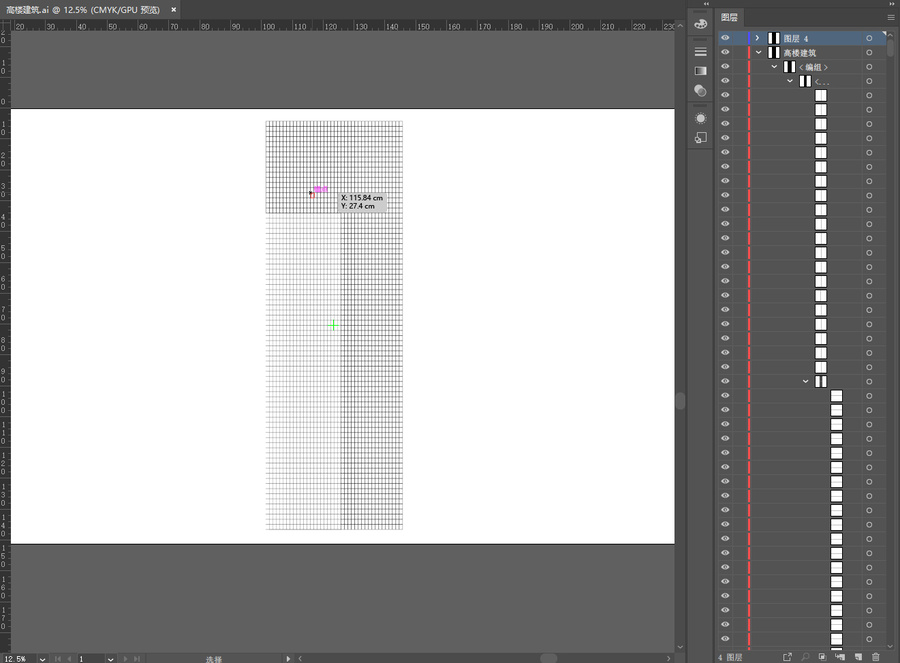Collapse the panel dock with double-arrow
This screenshot has width=900, height=663.
click(x=891, y=3)
